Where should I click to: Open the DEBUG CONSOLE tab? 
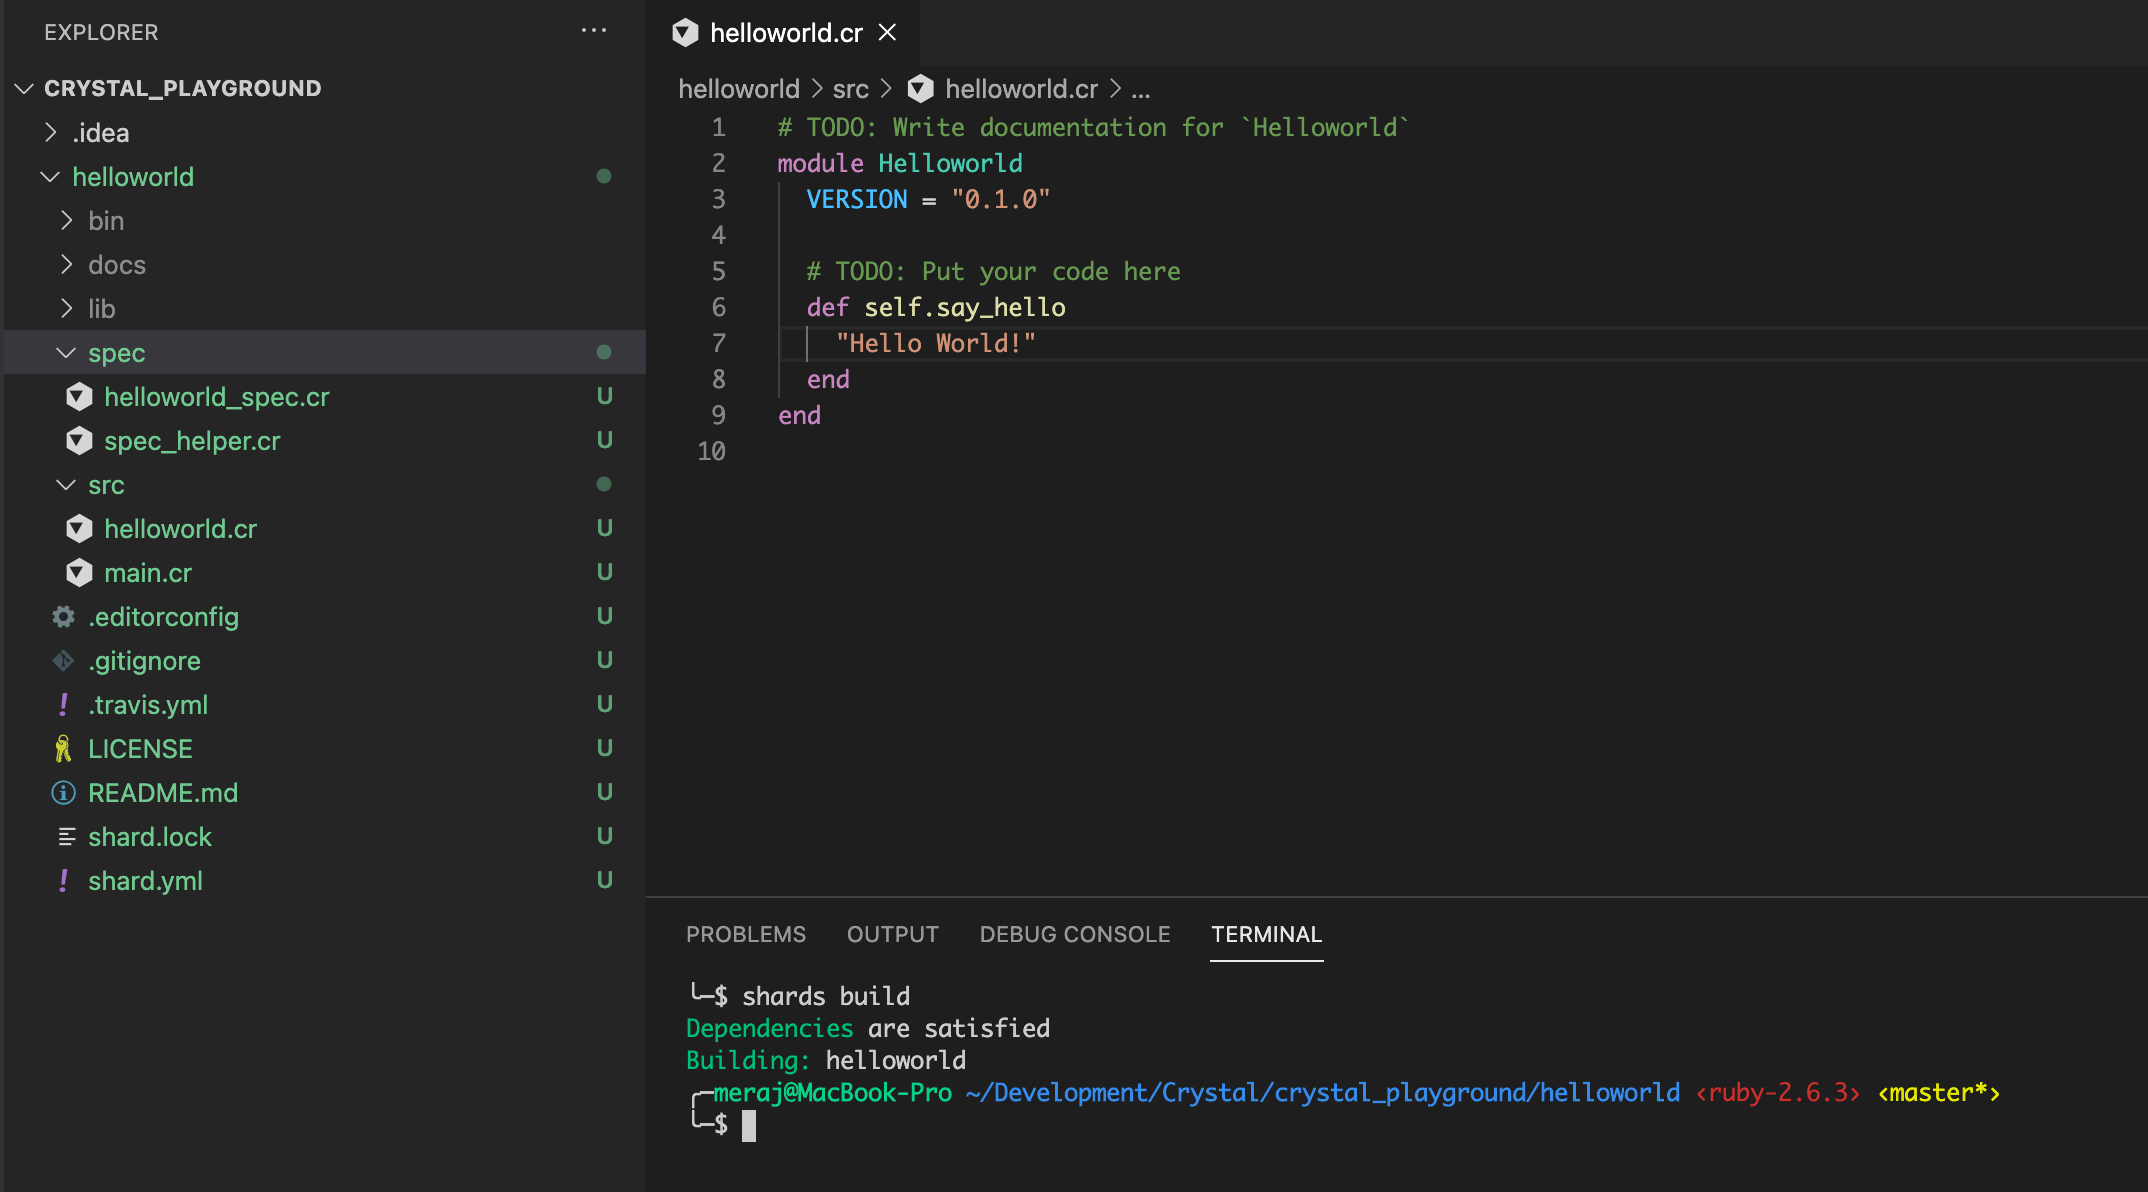click(1074, 934)
